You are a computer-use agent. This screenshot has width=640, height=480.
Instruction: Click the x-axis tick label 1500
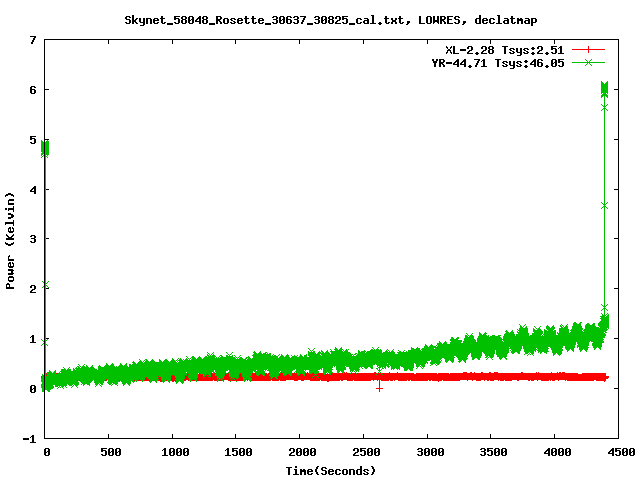pos(238,452)
